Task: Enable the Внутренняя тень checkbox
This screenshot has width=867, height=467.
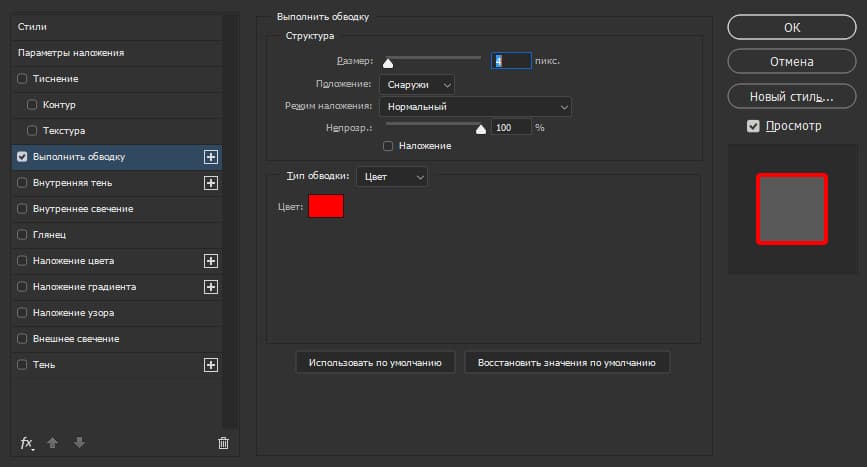Action: point(22,182)
